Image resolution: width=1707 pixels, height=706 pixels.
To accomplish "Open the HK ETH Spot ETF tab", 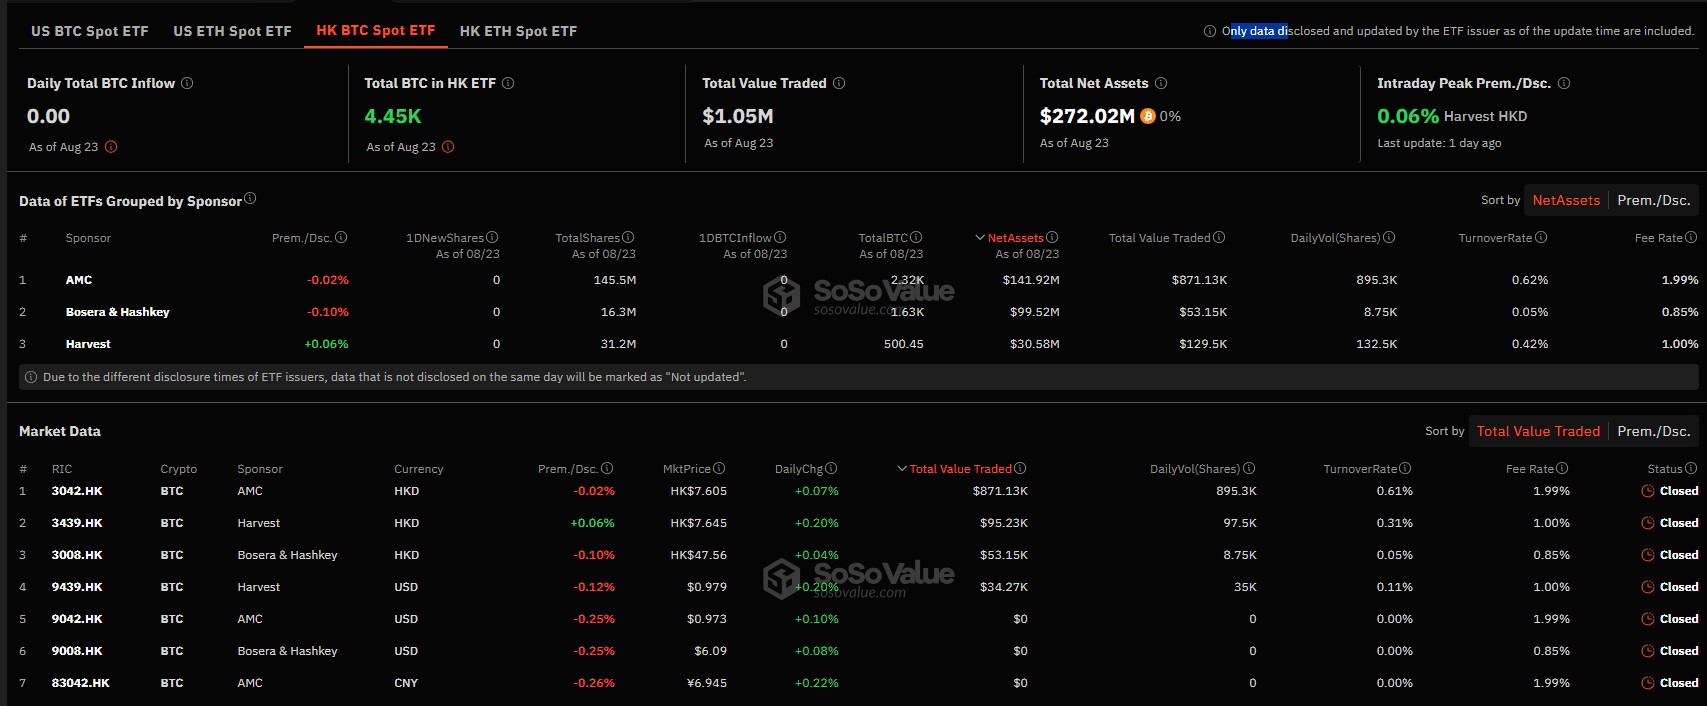I will (518, 31).
